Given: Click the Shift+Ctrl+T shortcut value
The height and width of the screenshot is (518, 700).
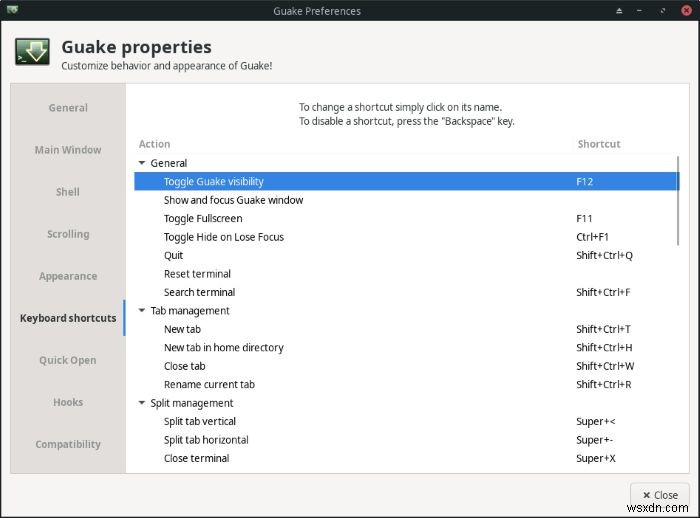Looking at the screenshot, I should (603, 329).
